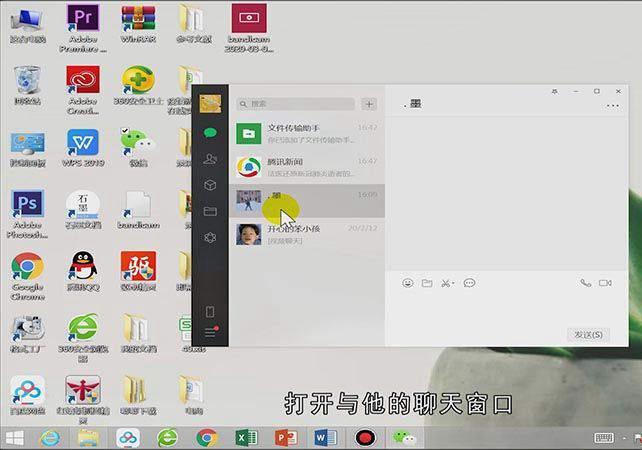The height and width of the screenshot is (450, 642).
Task: Click the scissors screenshot tool
Action: point(445,283)
